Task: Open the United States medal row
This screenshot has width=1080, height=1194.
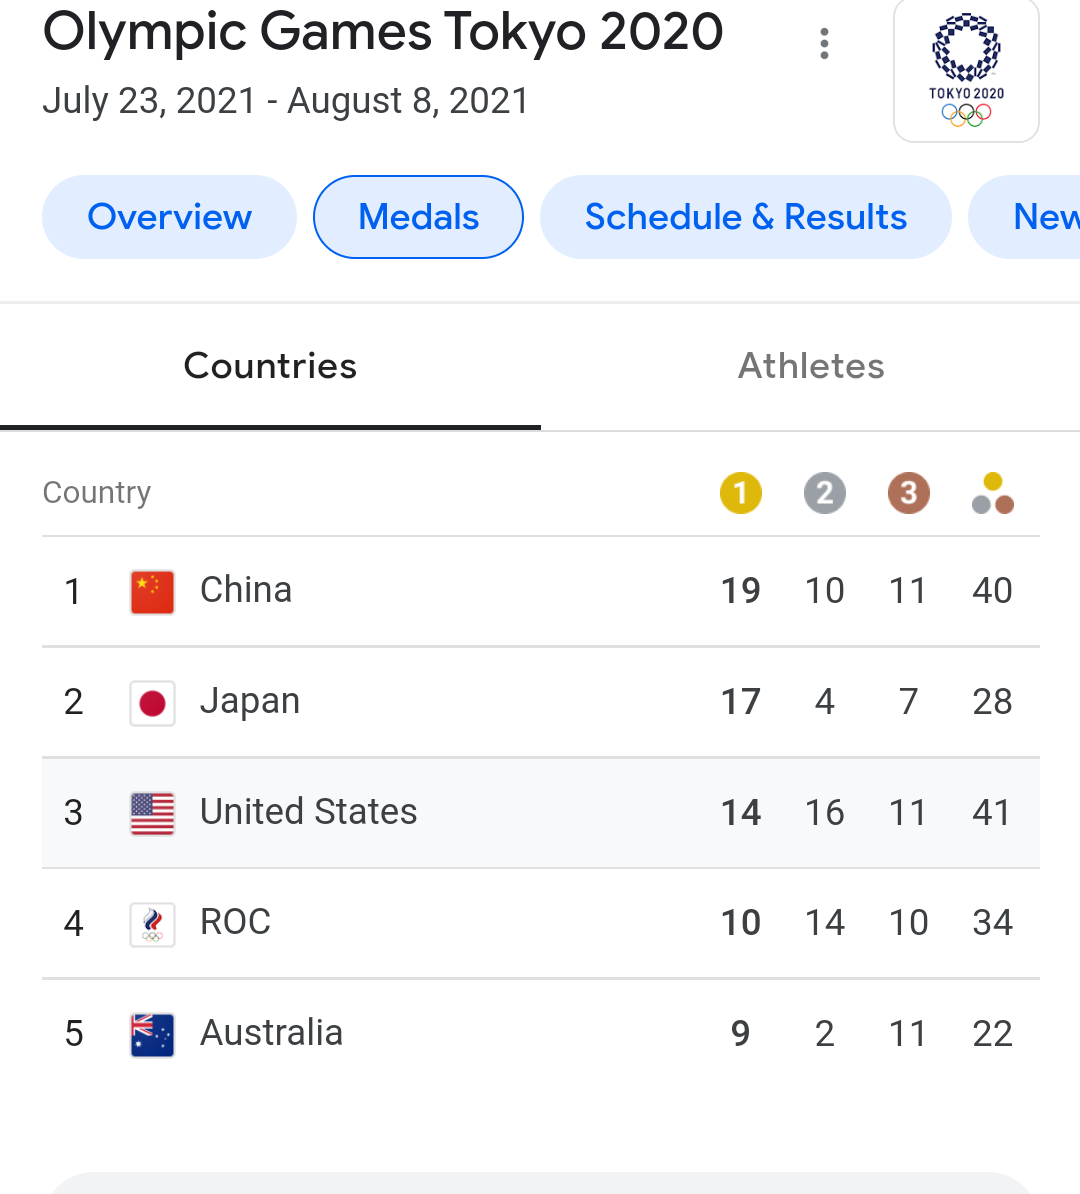Action: coord(540,813)
